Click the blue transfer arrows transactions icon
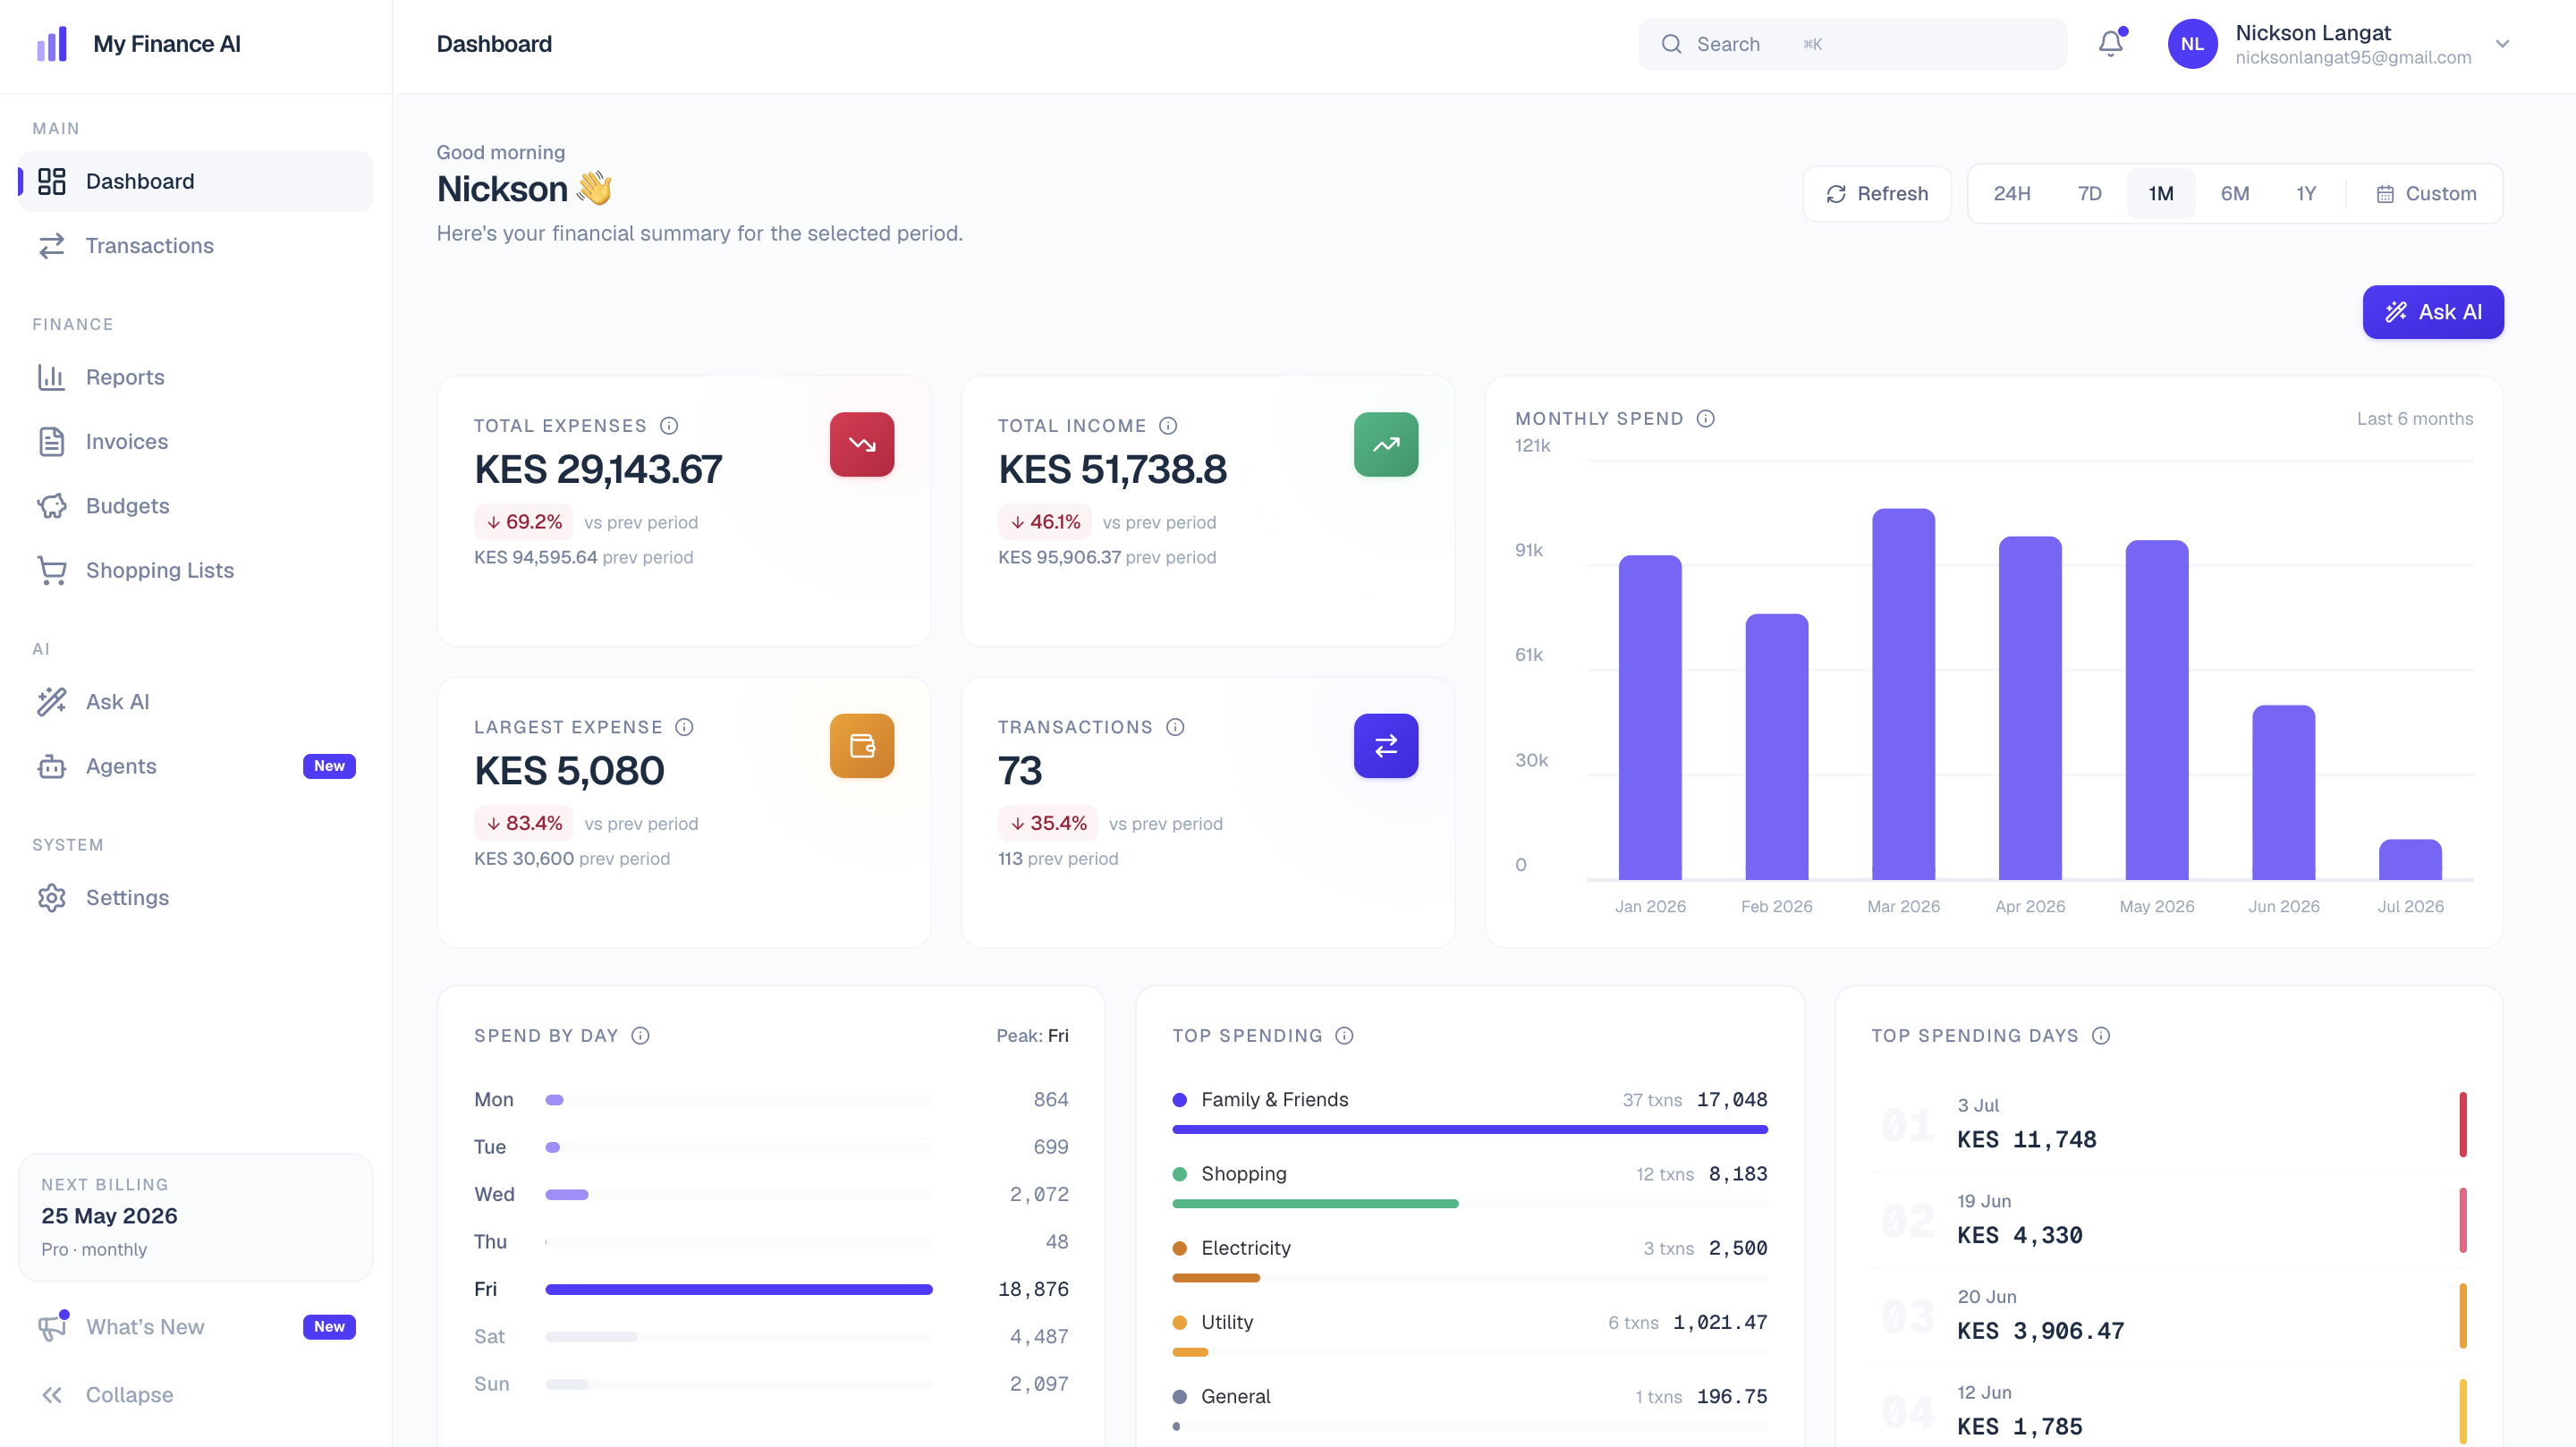Image resolution: width=2576 pixels, height=1447 pixels. click(1386, 745)
